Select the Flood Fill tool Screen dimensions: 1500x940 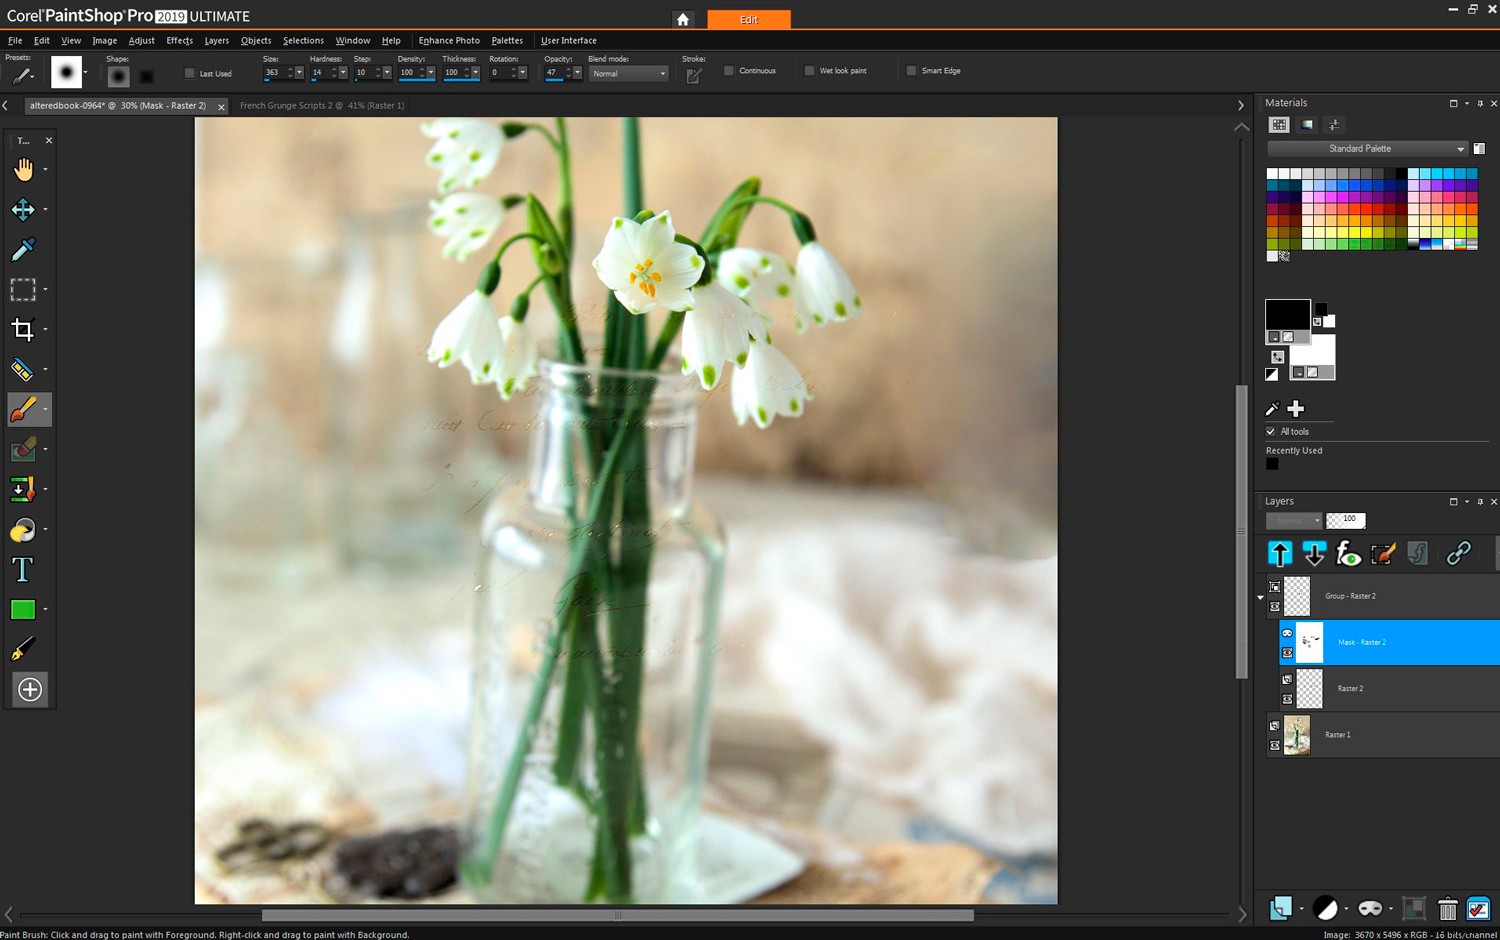tap(23, 529)
